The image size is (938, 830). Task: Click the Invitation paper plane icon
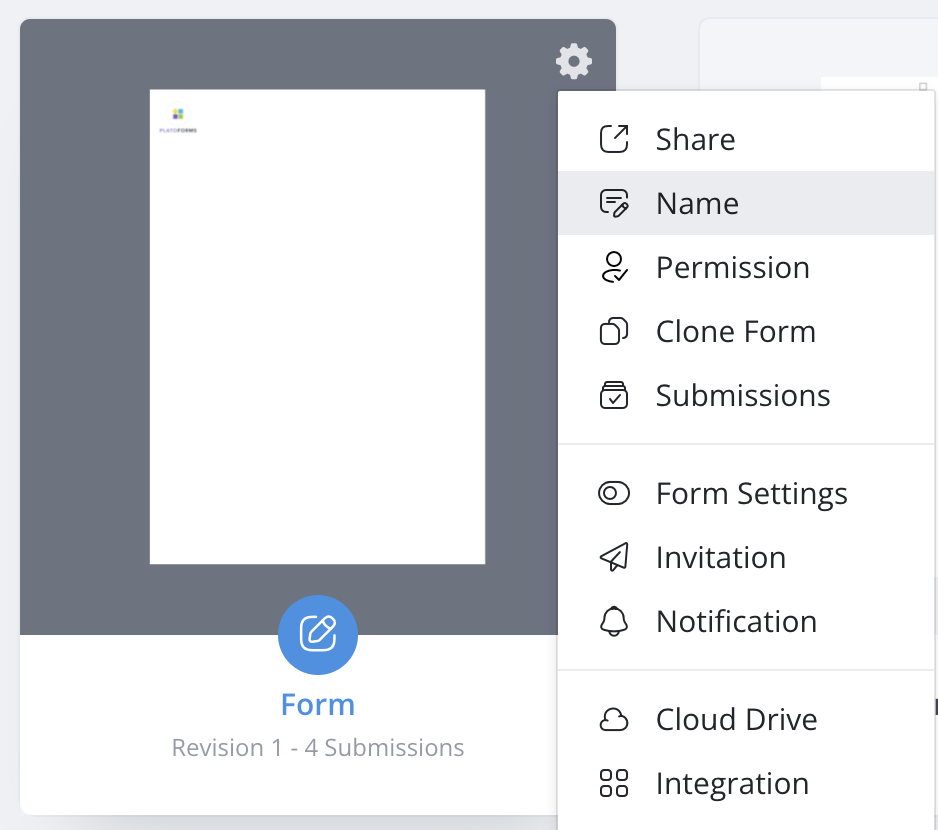[x=614, y=557]
